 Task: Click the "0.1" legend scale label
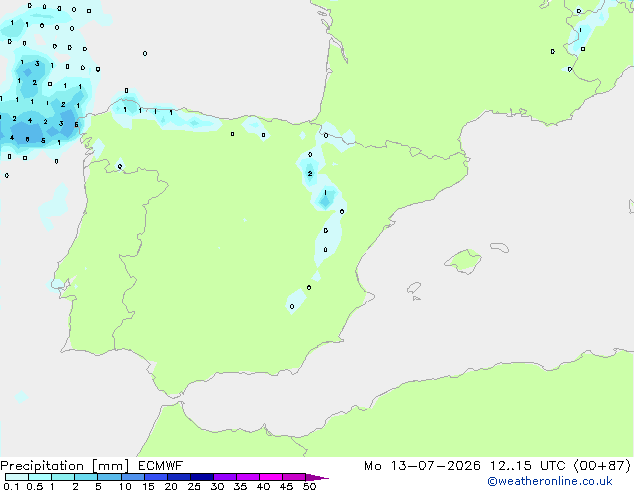pos(9,486)
